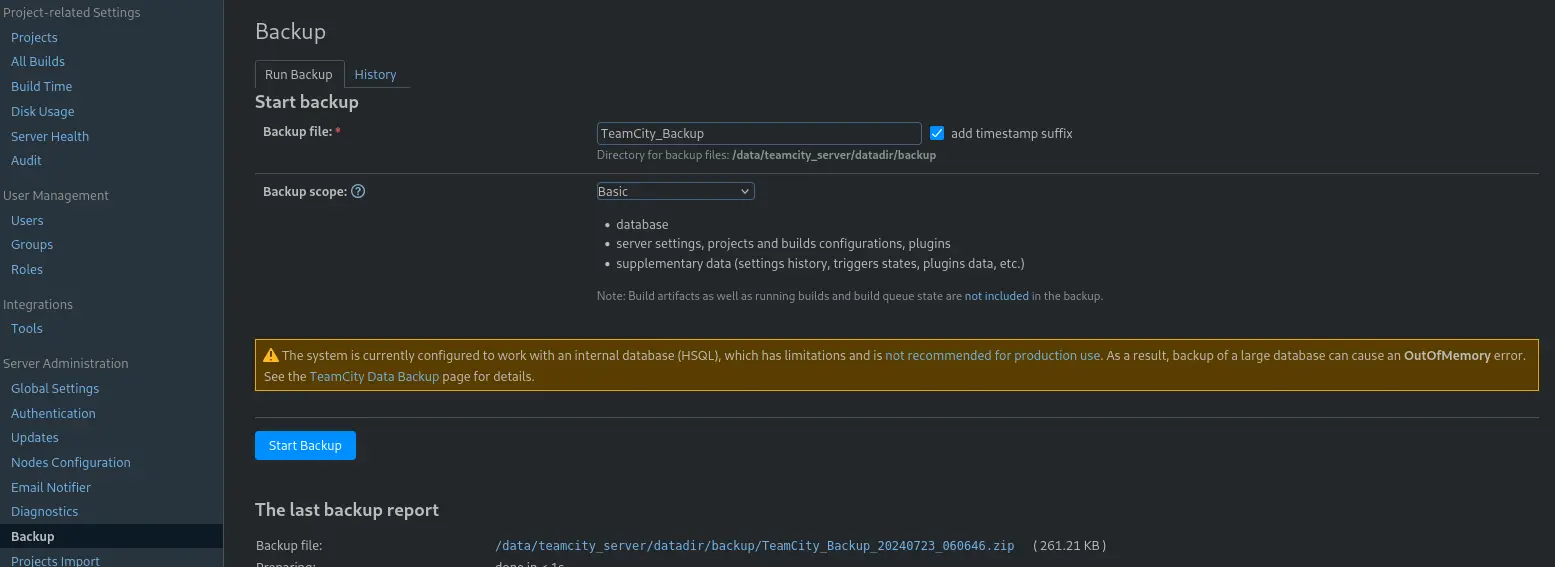Click 'The last backup report' heading

point(347,510)
